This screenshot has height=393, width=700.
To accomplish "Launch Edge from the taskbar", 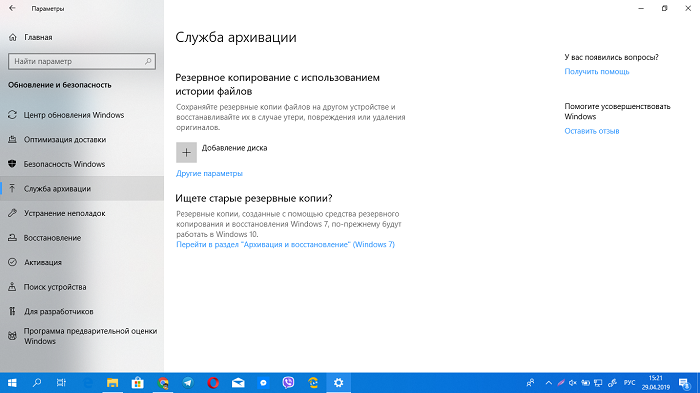I will pyautogui.click(x=88, y=383).
